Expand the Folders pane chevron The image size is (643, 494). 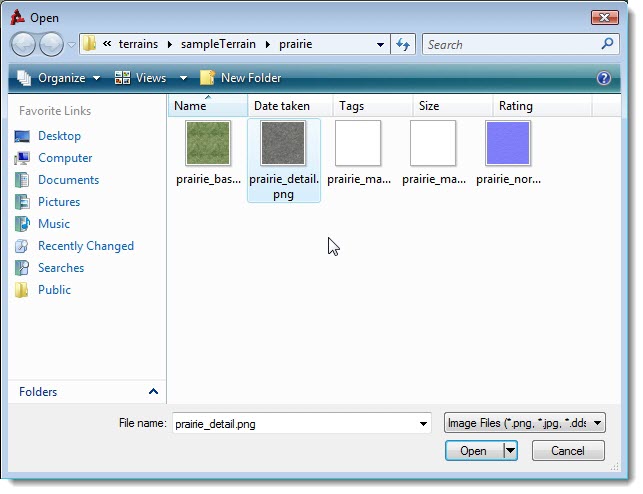[153, 392]
